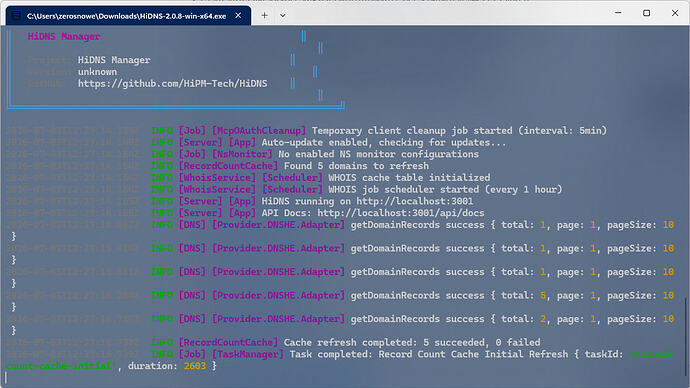Close the terminal window
This screenshot has width=690, height=388.
coord(675,13)
